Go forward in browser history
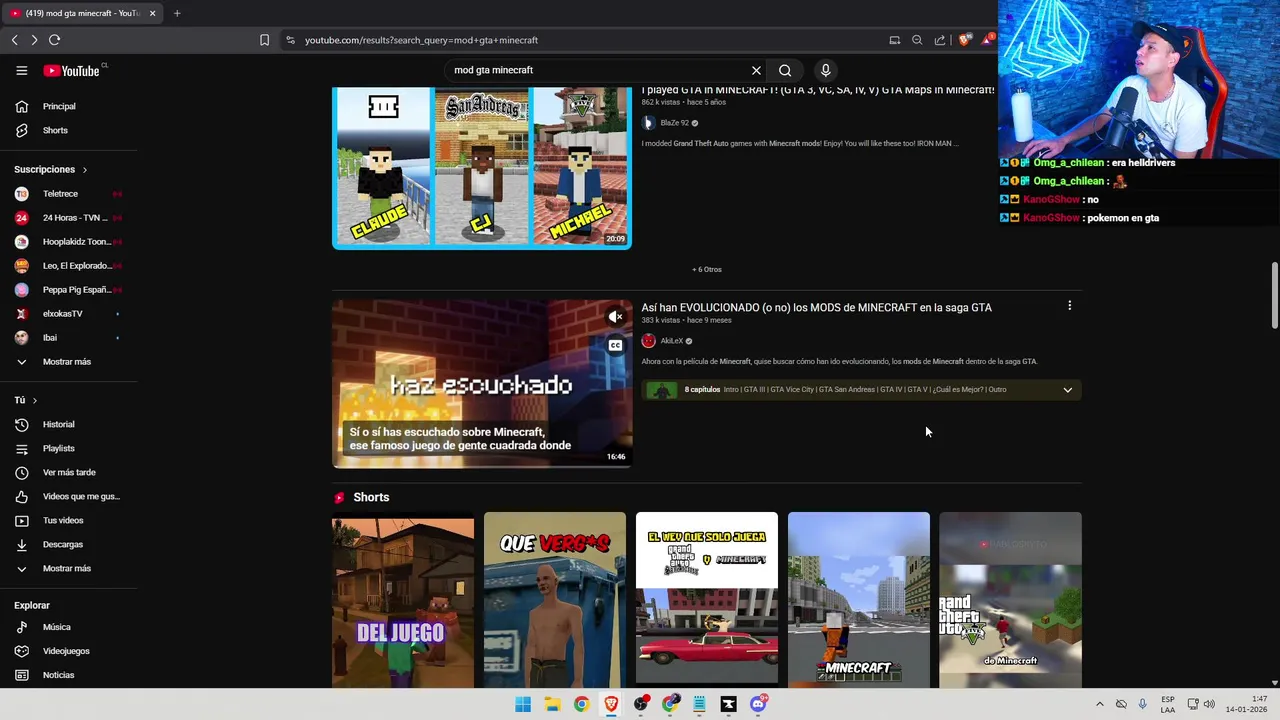Image resolution: width=1280 pixels, height=720 pixels. (x=34, y=40)
